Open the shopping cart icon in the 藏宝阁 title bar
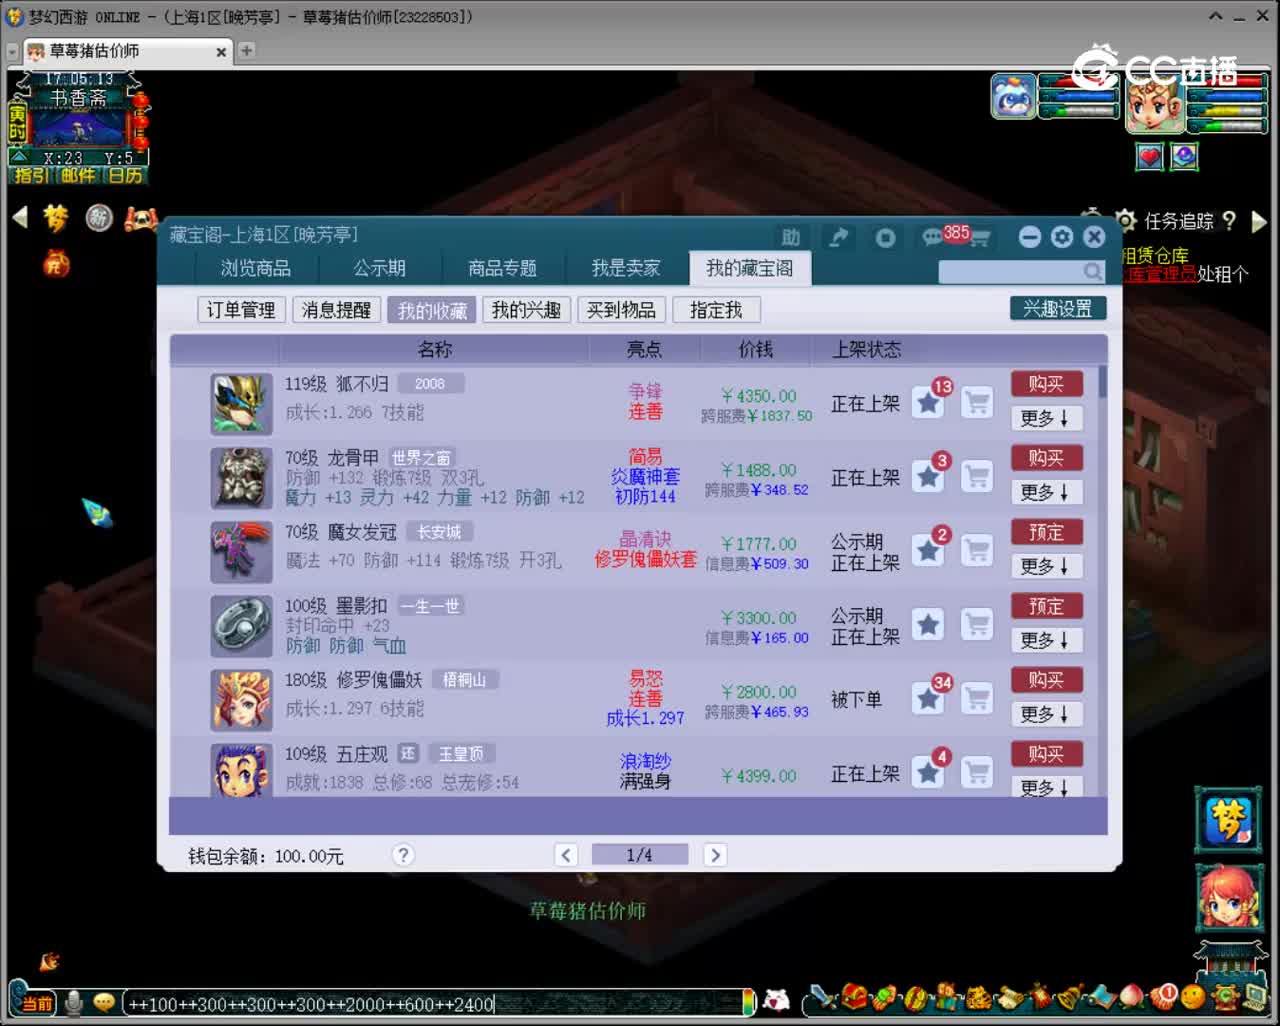The width and height of the screenshot is (1280, 1026). coord(979,238)
